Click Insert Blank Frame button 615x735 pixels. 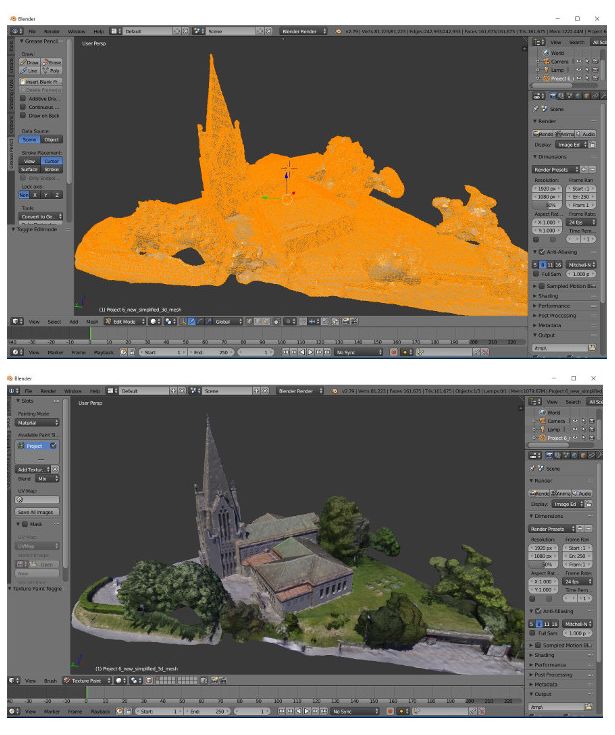tap(41, 82)
